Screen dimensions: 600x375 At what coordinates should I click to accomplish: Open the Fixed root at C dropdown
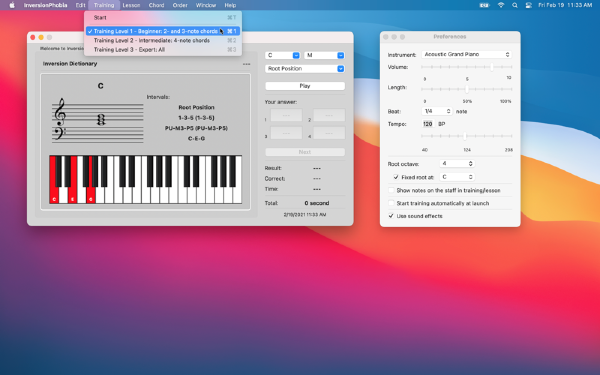click(457, 177)
